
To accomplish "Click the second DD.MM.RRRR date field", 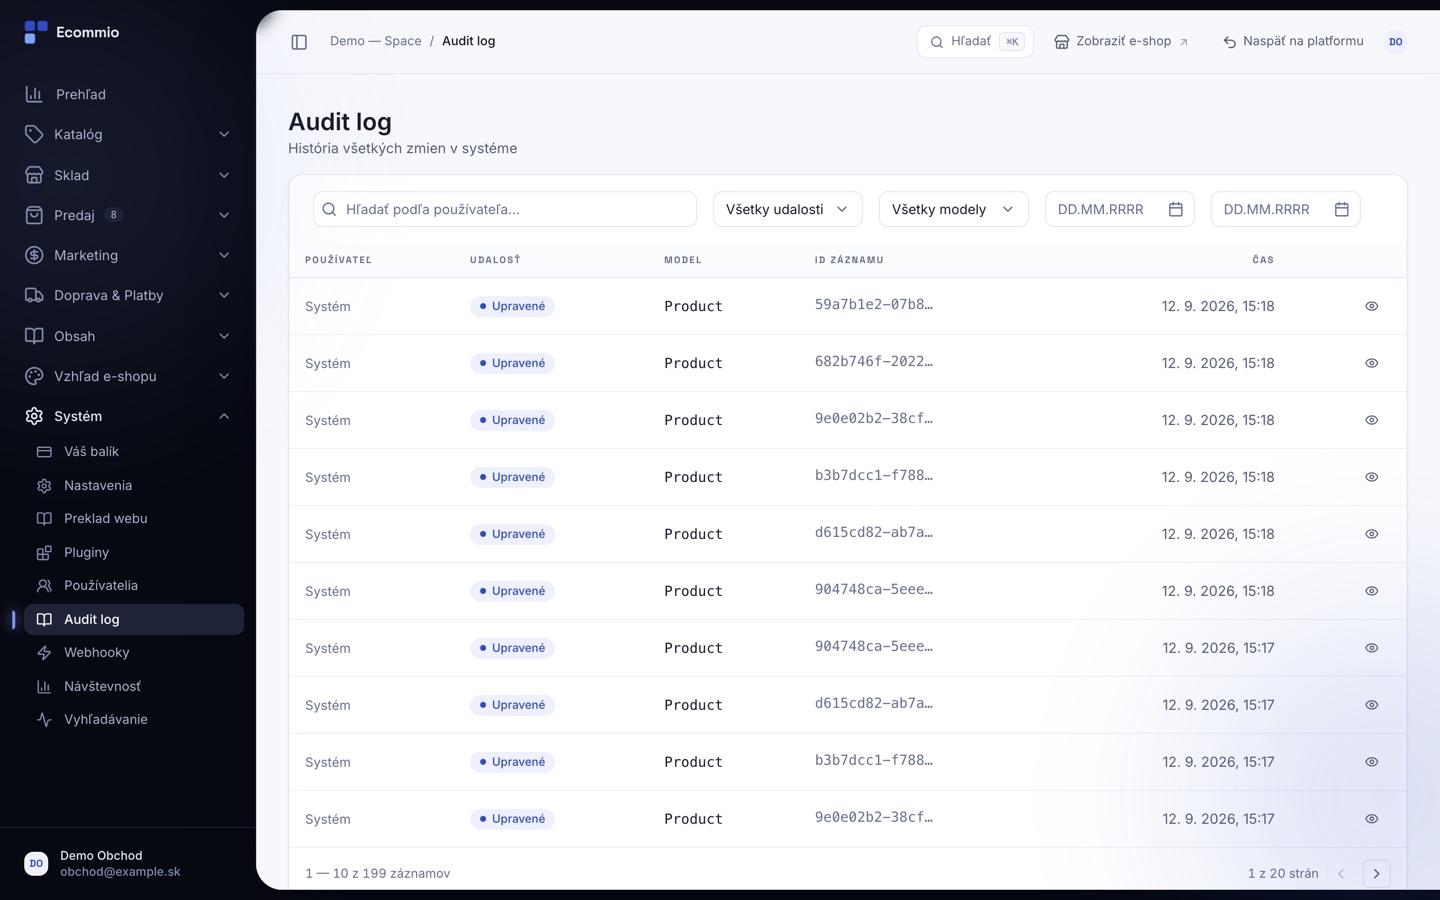I will click(1286, 209).
